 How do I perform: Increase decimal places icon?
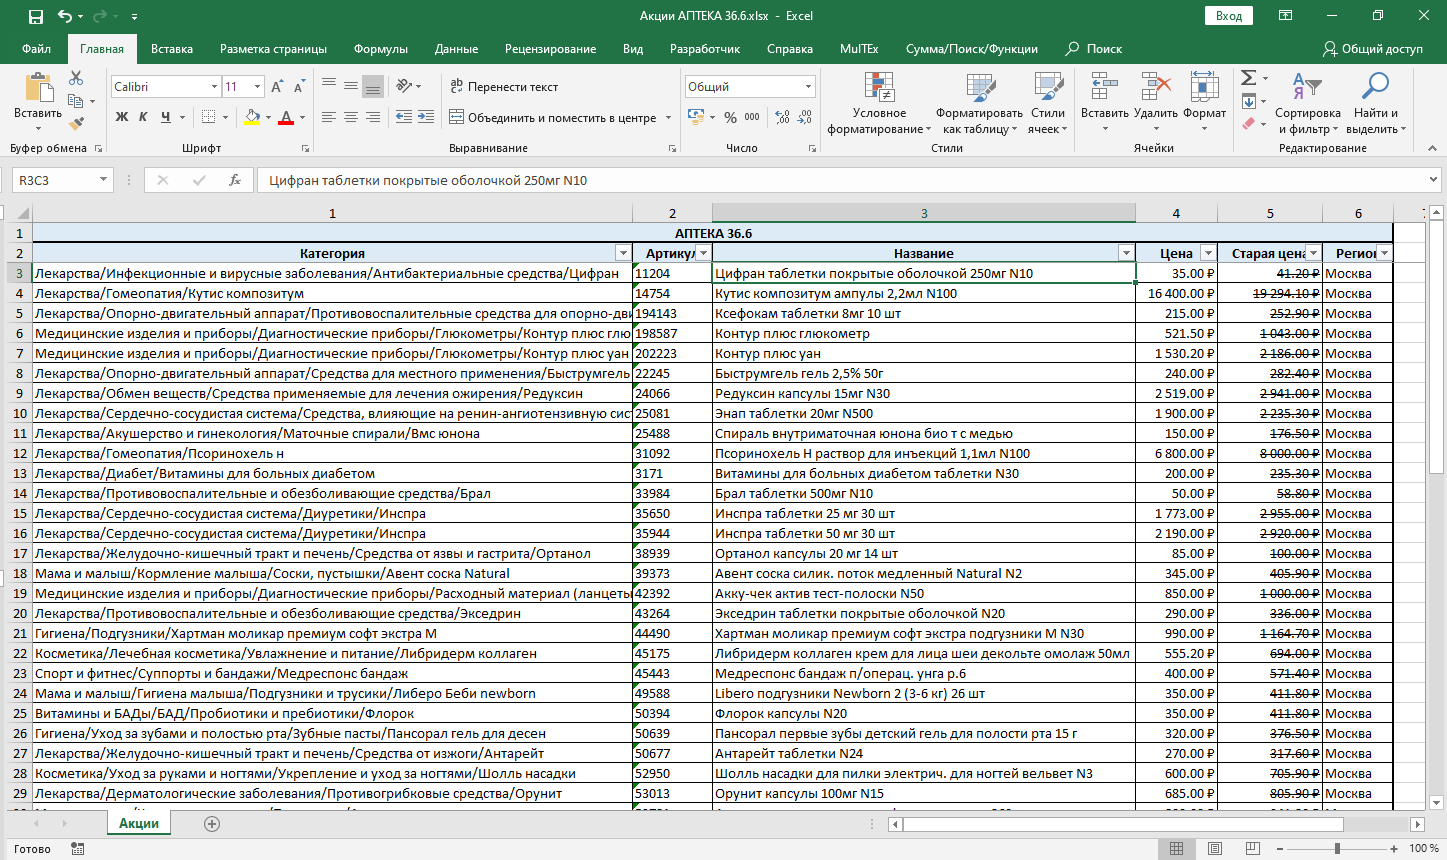tap(781, 117)
